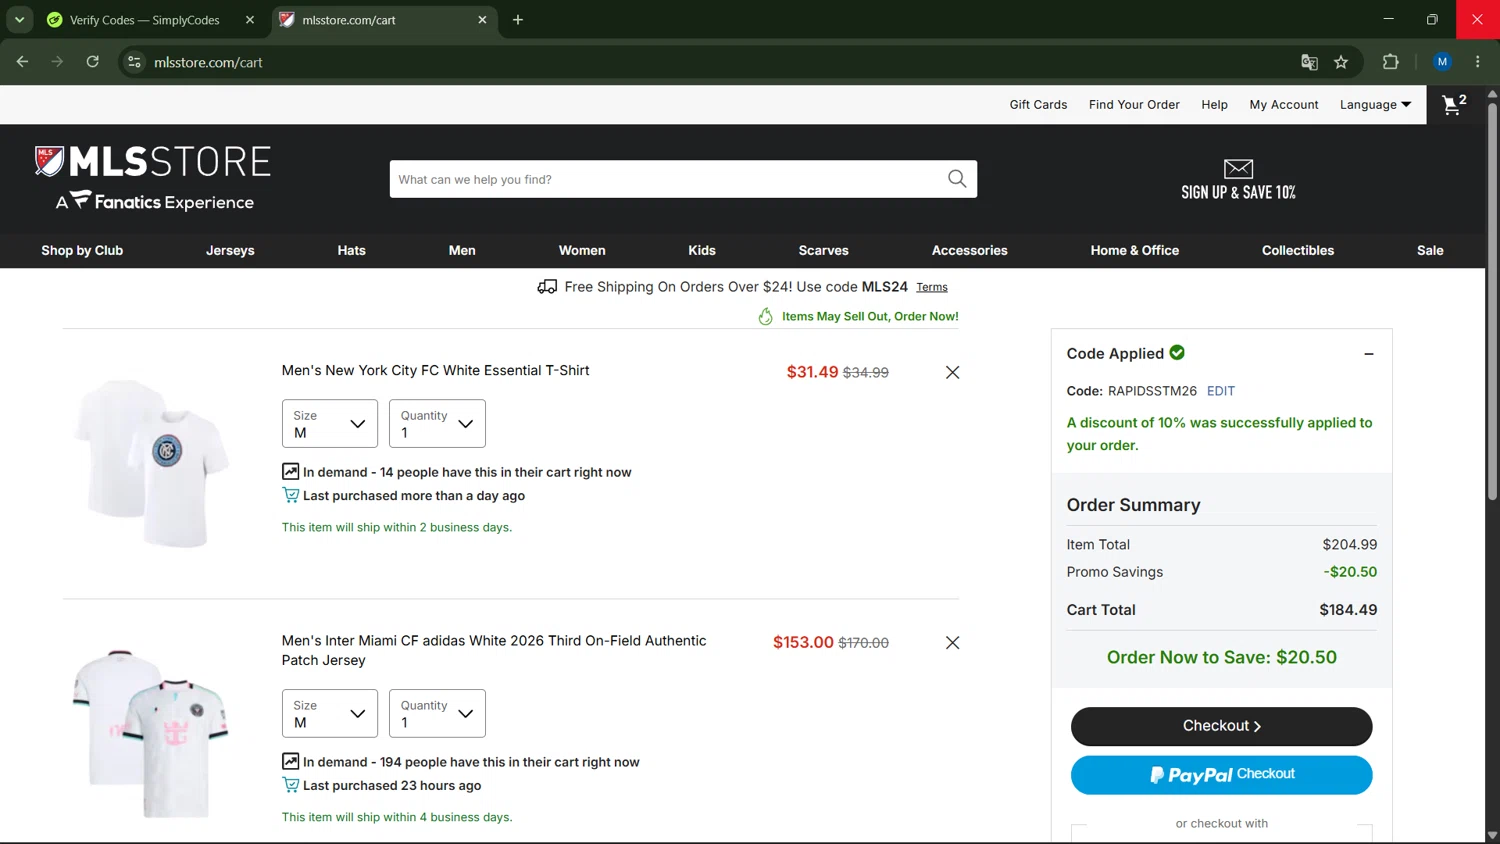1500x844 pixels.
Task: Open the Men's New York City FC T-Shirt title
Action: click(435, 370)
